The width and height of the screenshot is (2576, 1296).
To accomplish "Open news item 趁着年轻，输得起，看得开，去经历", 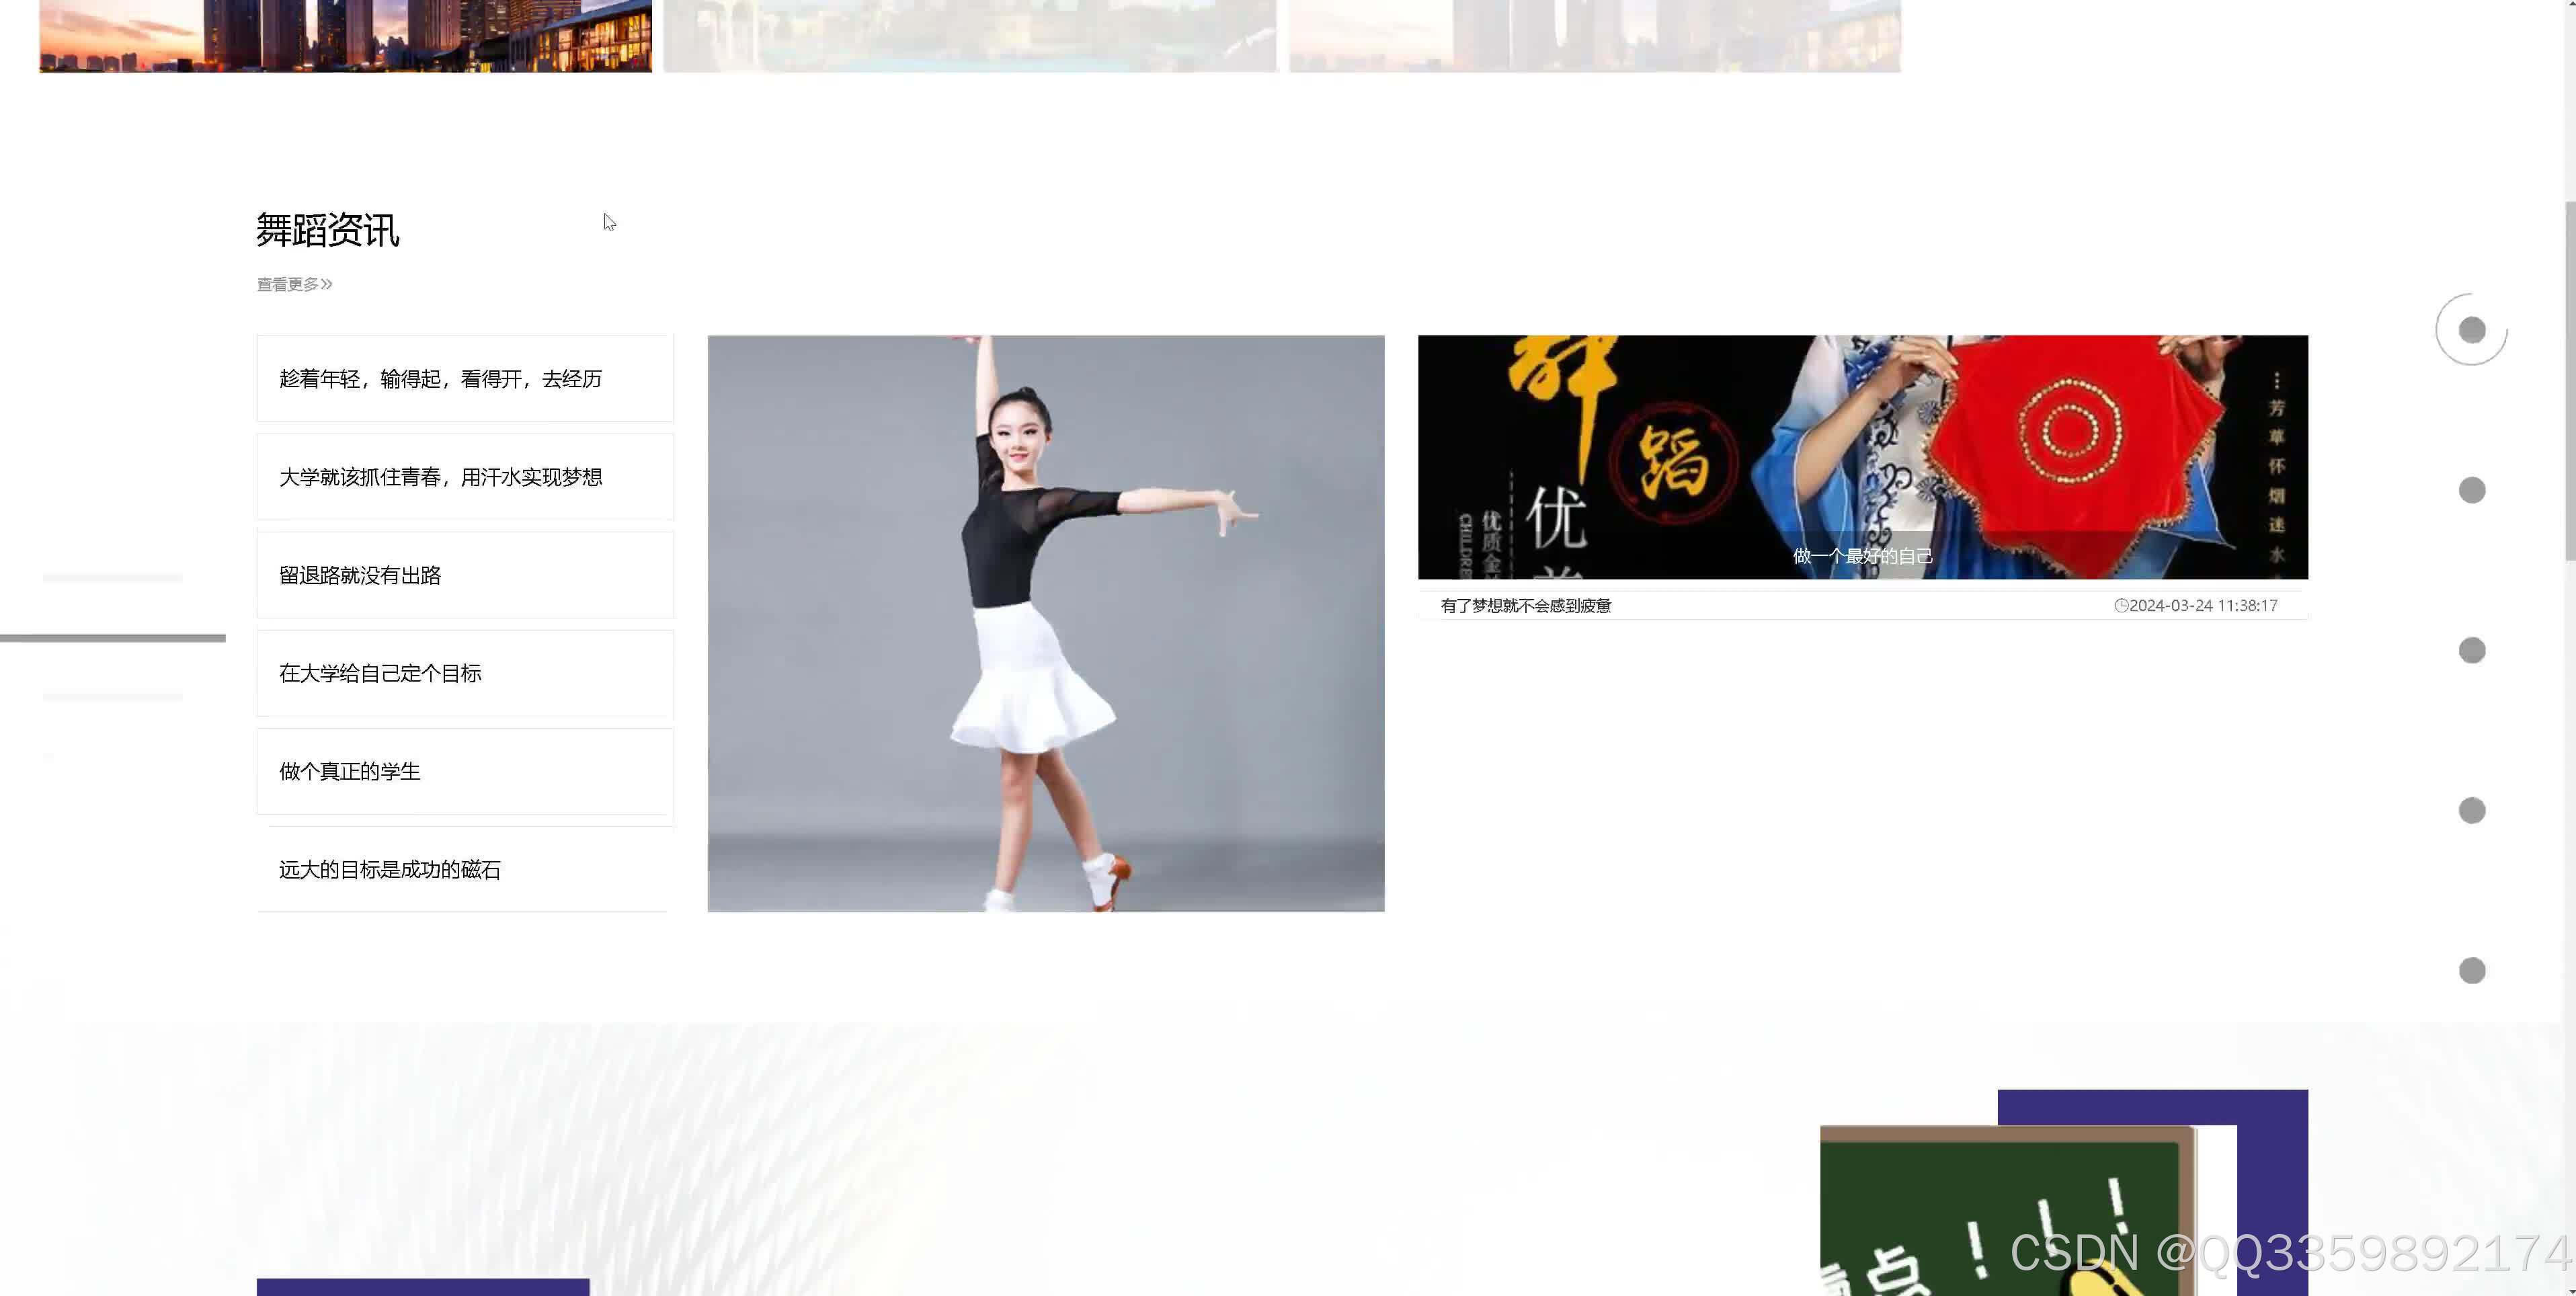I will coord(440,379).
